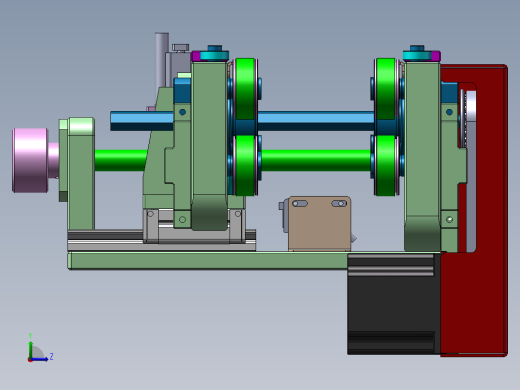This screenshot has width=520, height=390.
Task: Select the lower left green roller
Action: [245, 165]
